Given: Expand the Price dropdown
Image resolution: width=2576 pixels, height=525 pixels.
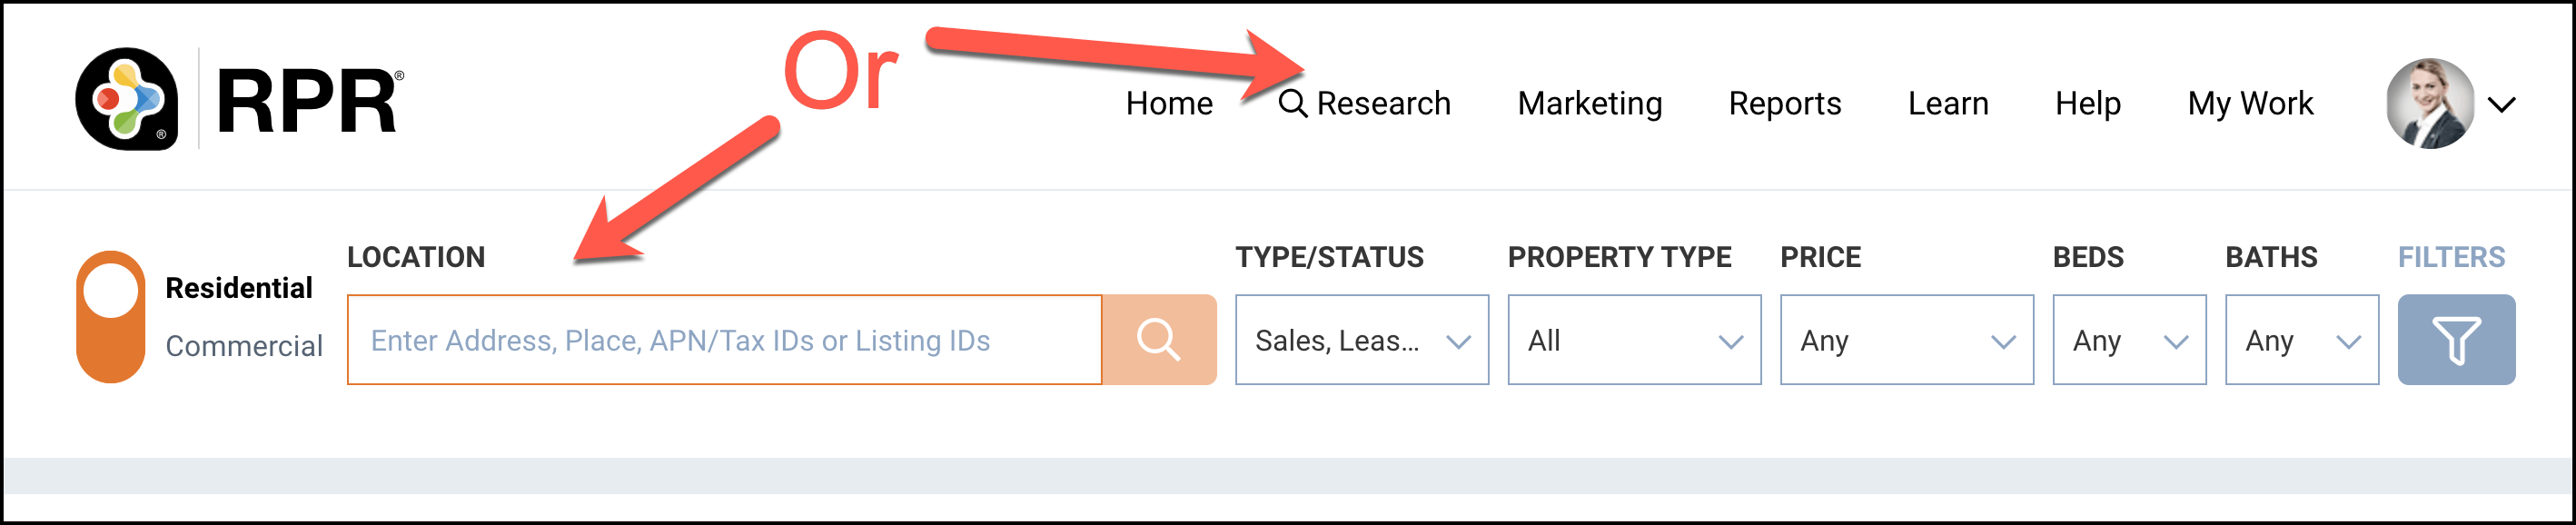Looking at the screenshot, I should tap(1906, 340).
